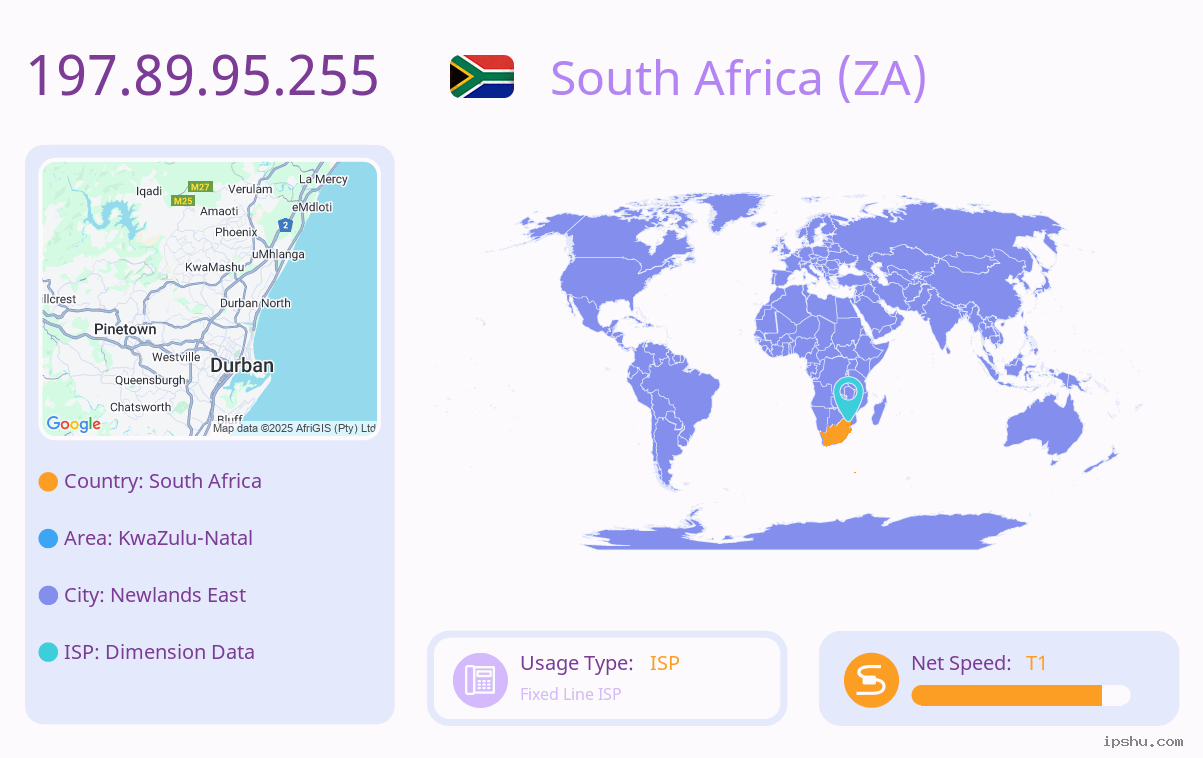Viewport: 1203px width, 758px height.
Task: Select the ISP: Dimension Data text
Action: [159, 652]
